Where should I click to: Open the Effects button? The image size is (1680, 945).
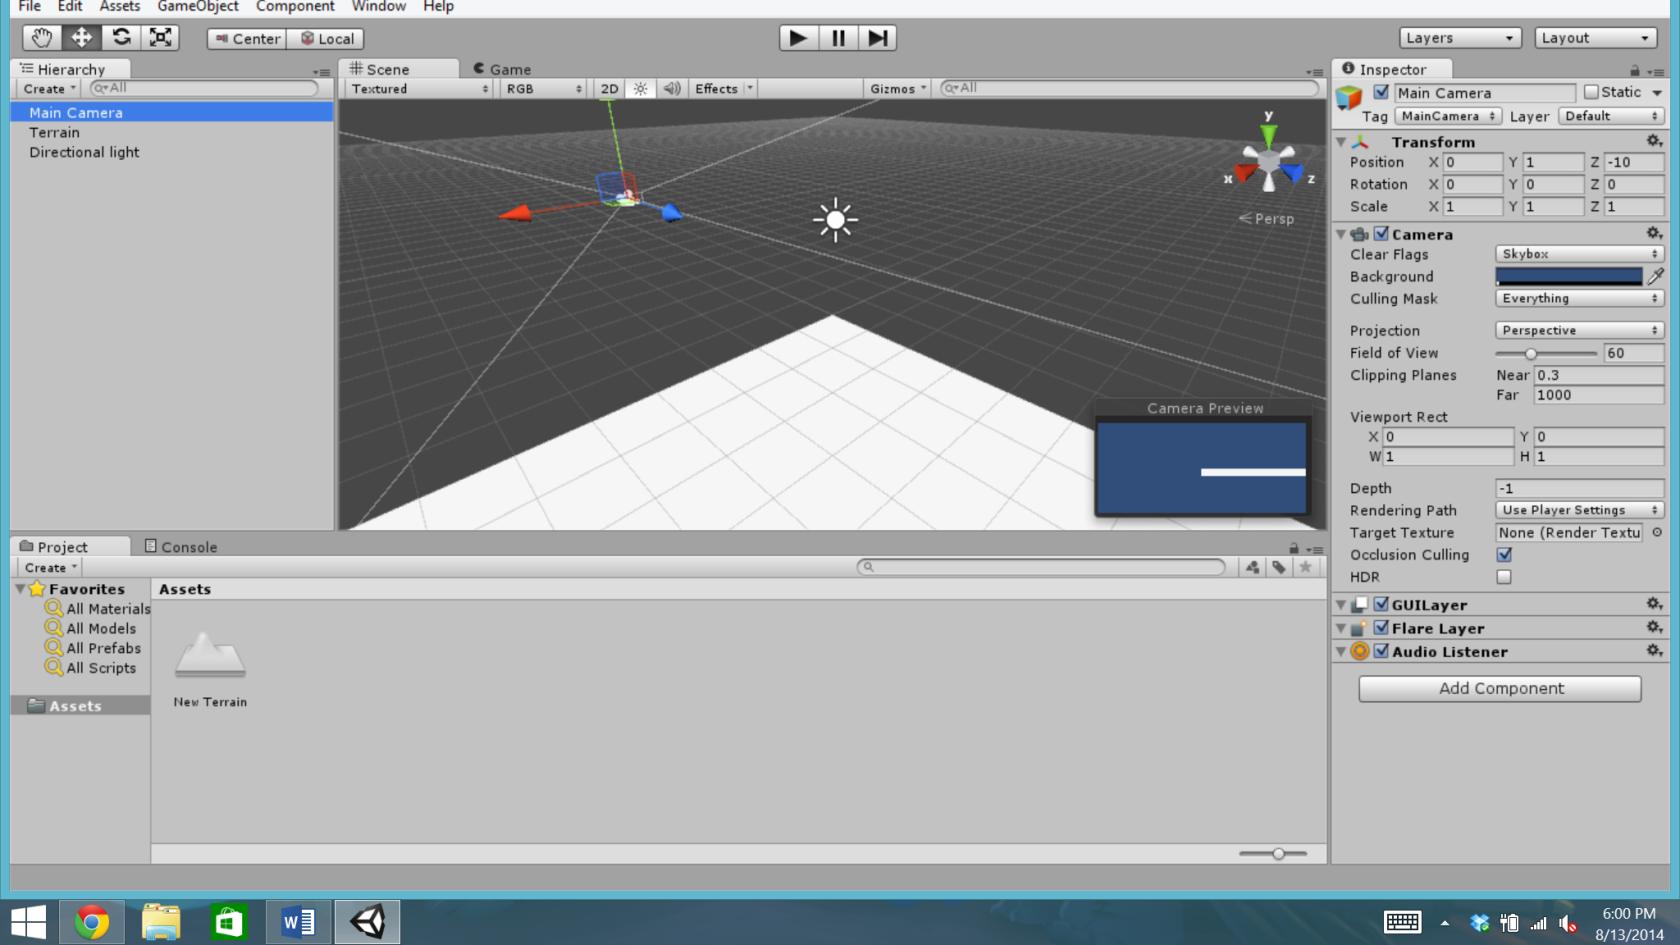[723, 89]
